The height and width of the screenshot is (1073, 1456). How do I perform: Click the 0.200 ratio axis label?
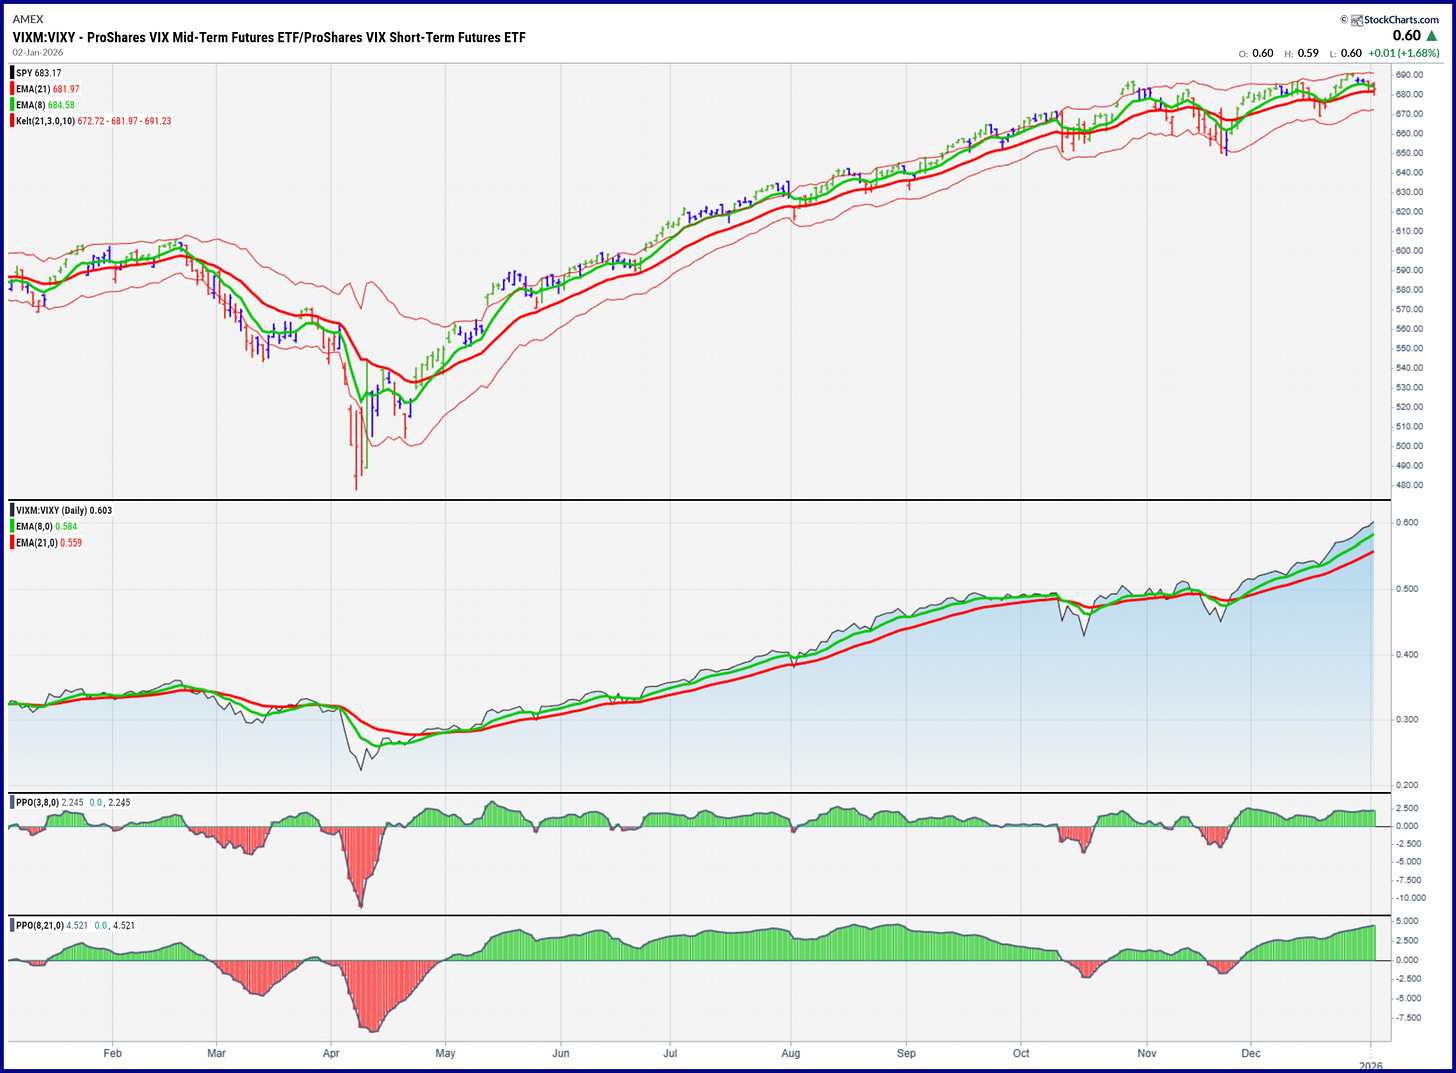tap(1407, 786)
